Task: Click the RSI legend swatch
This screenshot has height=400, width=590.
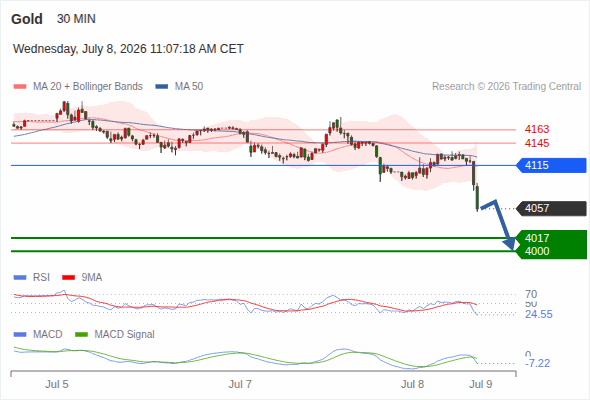Action: pyautogui.click(x=20, y=278)
